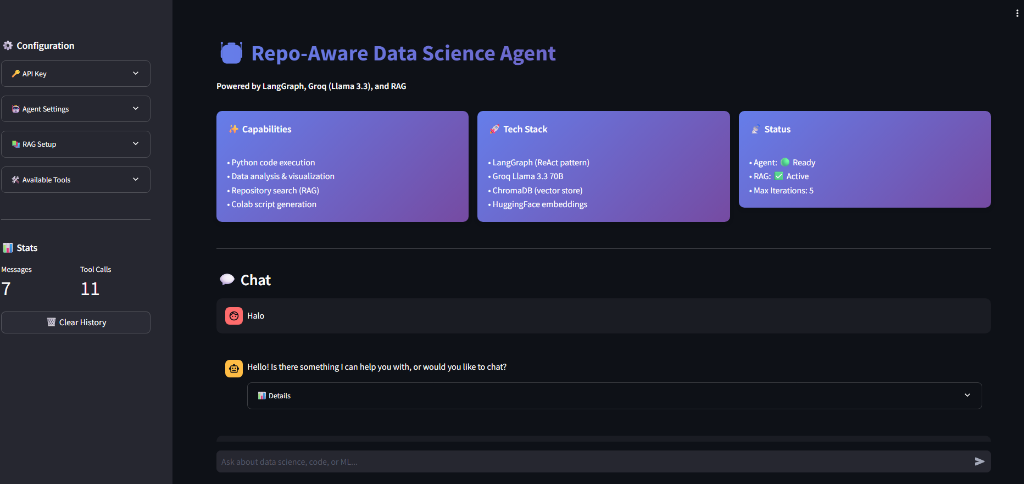Click the Chat section heading
The height and width of the screenshot is (484, 1024).
[x=255, y=280]
